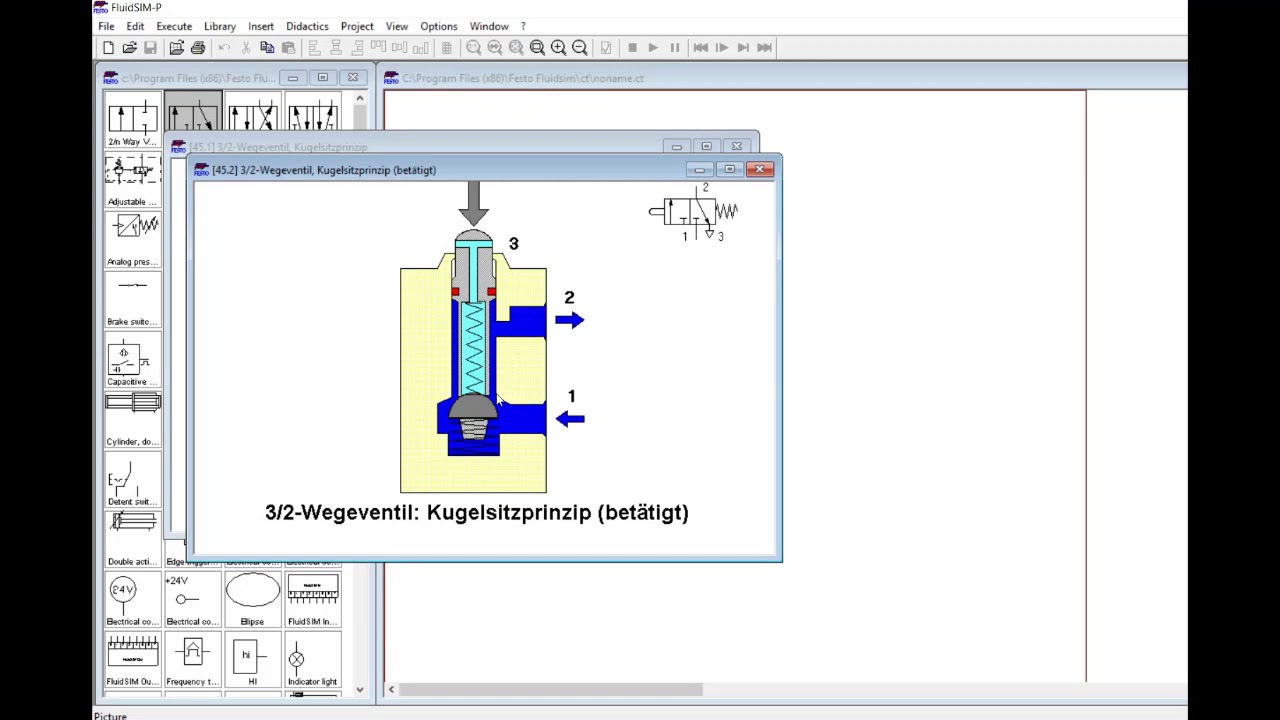The width and height of the screenshot is (1280, 720).
Task: Select the Indicator light library component
Action: [x=312, y=659]
